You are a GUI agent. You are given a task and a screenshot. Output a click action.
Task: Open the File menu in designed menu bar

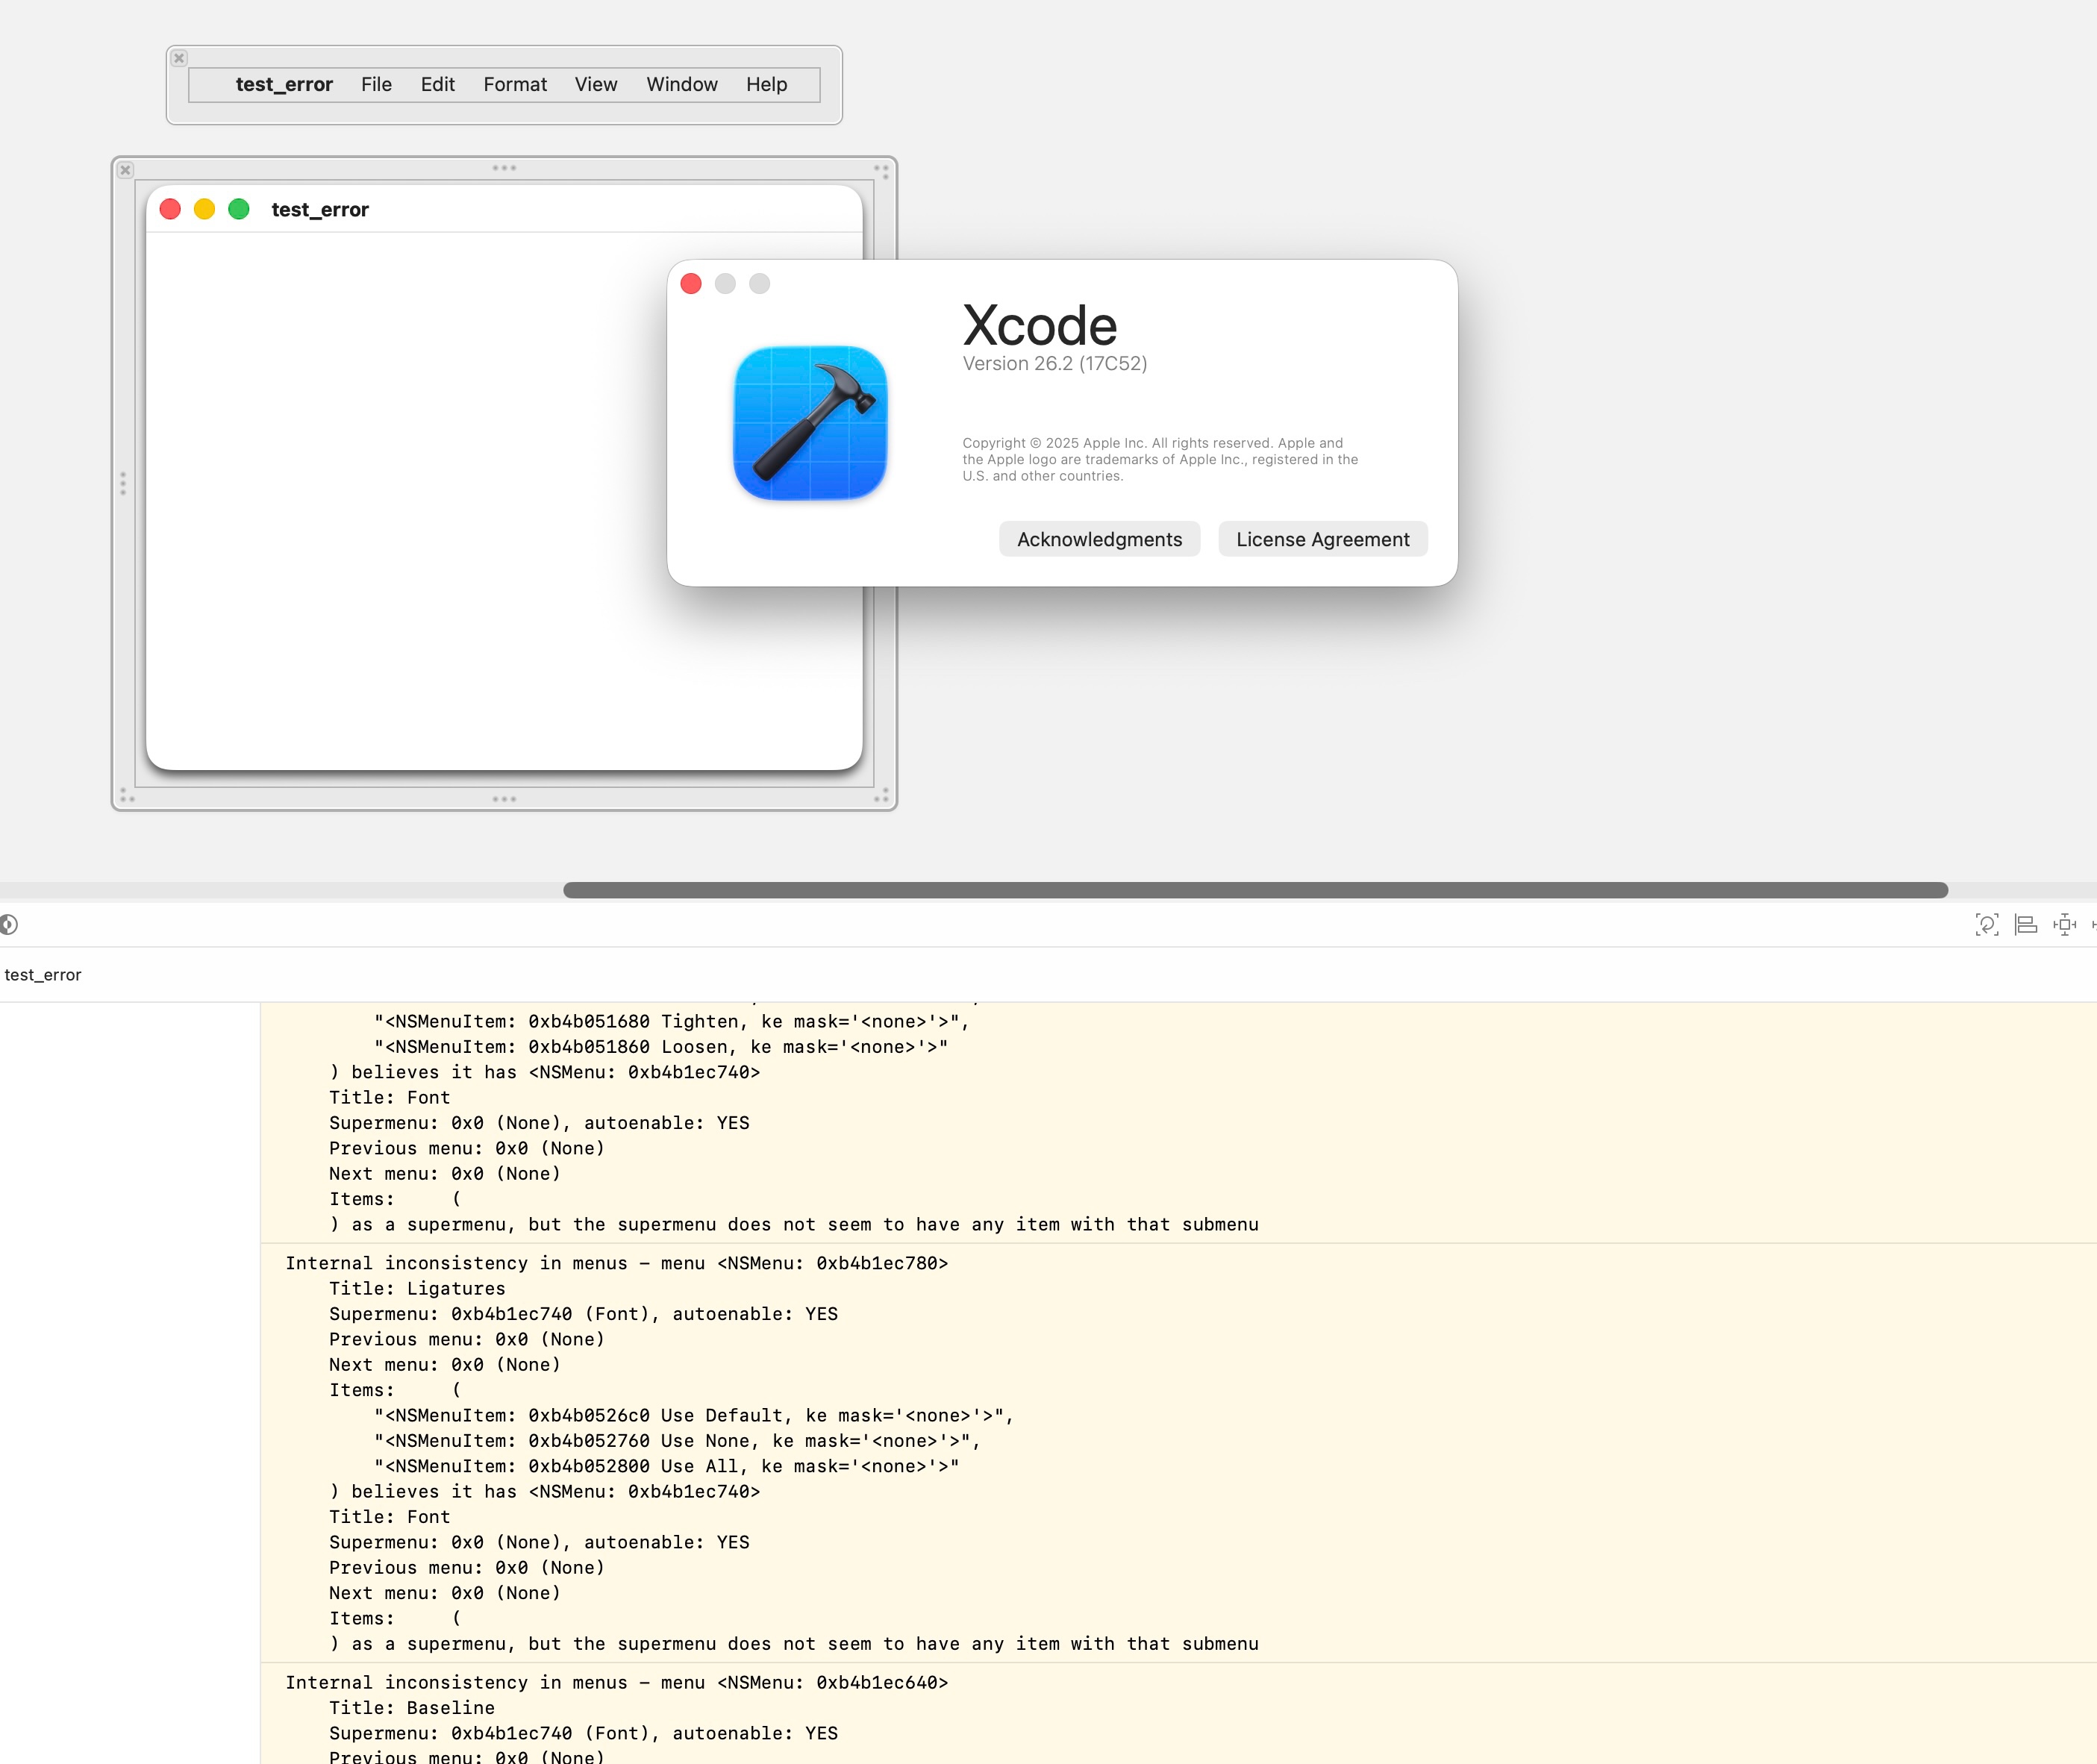376,85
